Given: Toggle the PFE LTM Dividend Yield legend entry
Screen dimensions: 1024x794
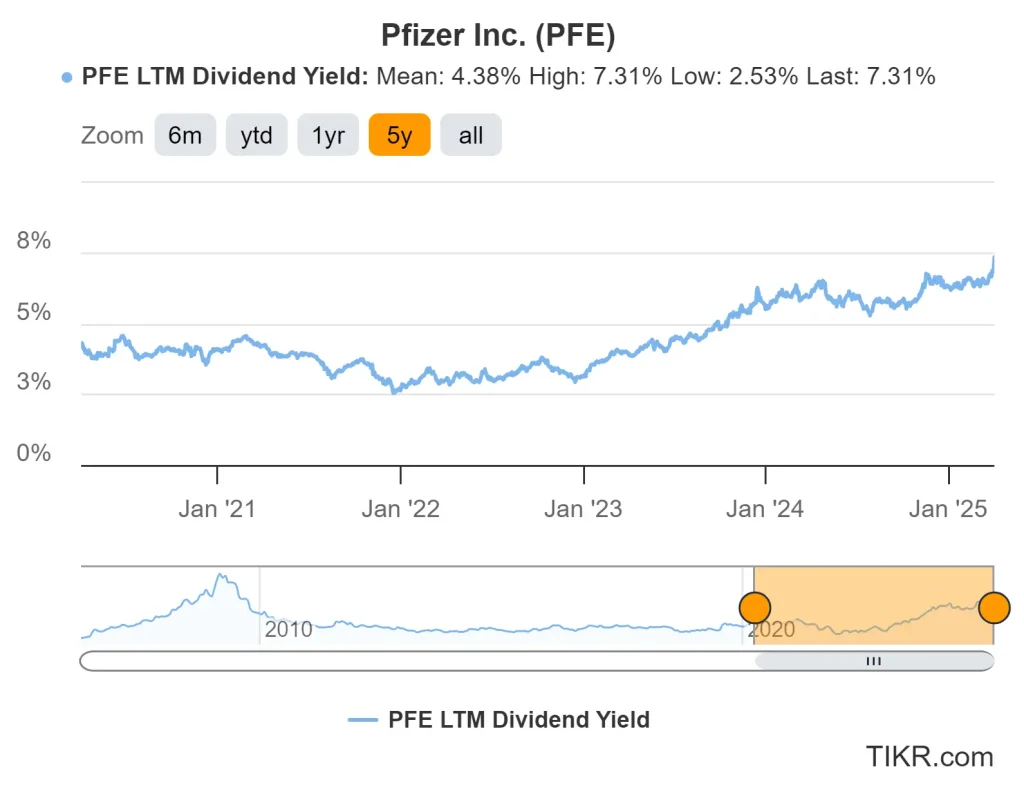Looking at the screenshot, I should (x=516, y=719).
